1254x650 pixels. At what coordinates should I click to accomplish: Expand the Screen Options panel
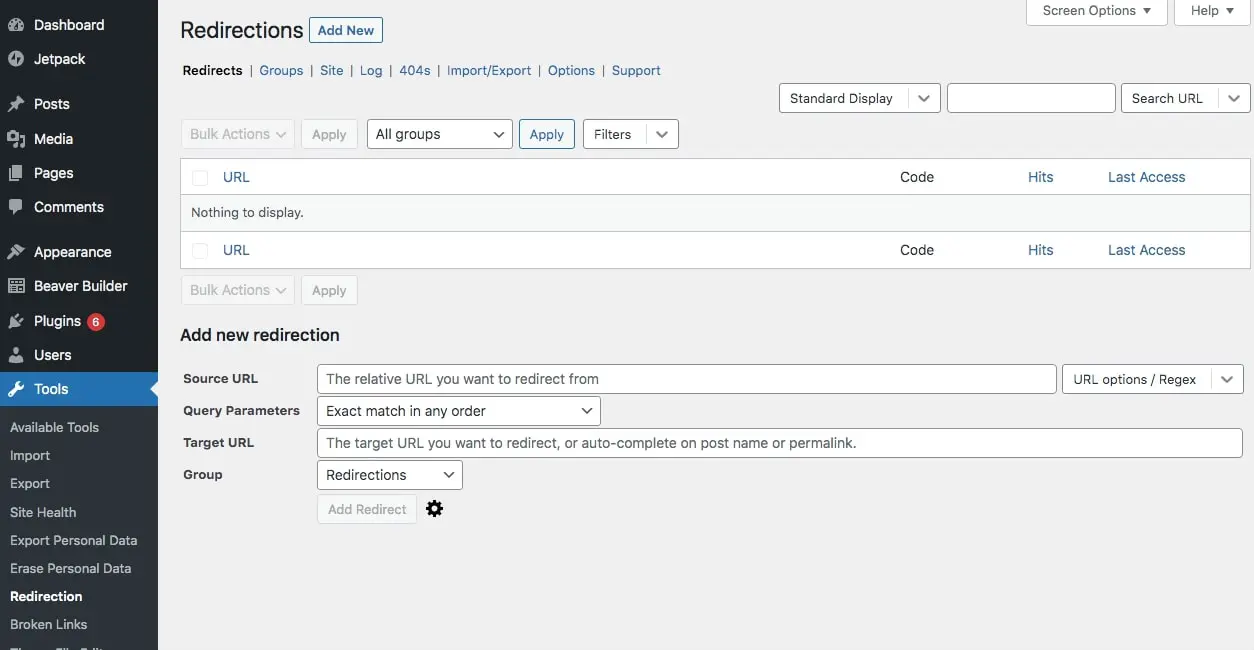pos(1097,11)
